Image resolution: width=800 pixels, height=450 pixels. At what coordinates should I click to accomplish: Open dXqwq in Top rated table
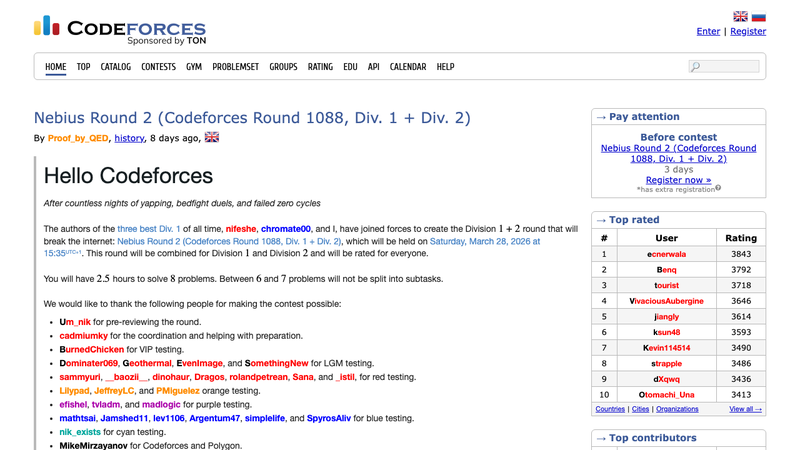click(x=666, y=379)
